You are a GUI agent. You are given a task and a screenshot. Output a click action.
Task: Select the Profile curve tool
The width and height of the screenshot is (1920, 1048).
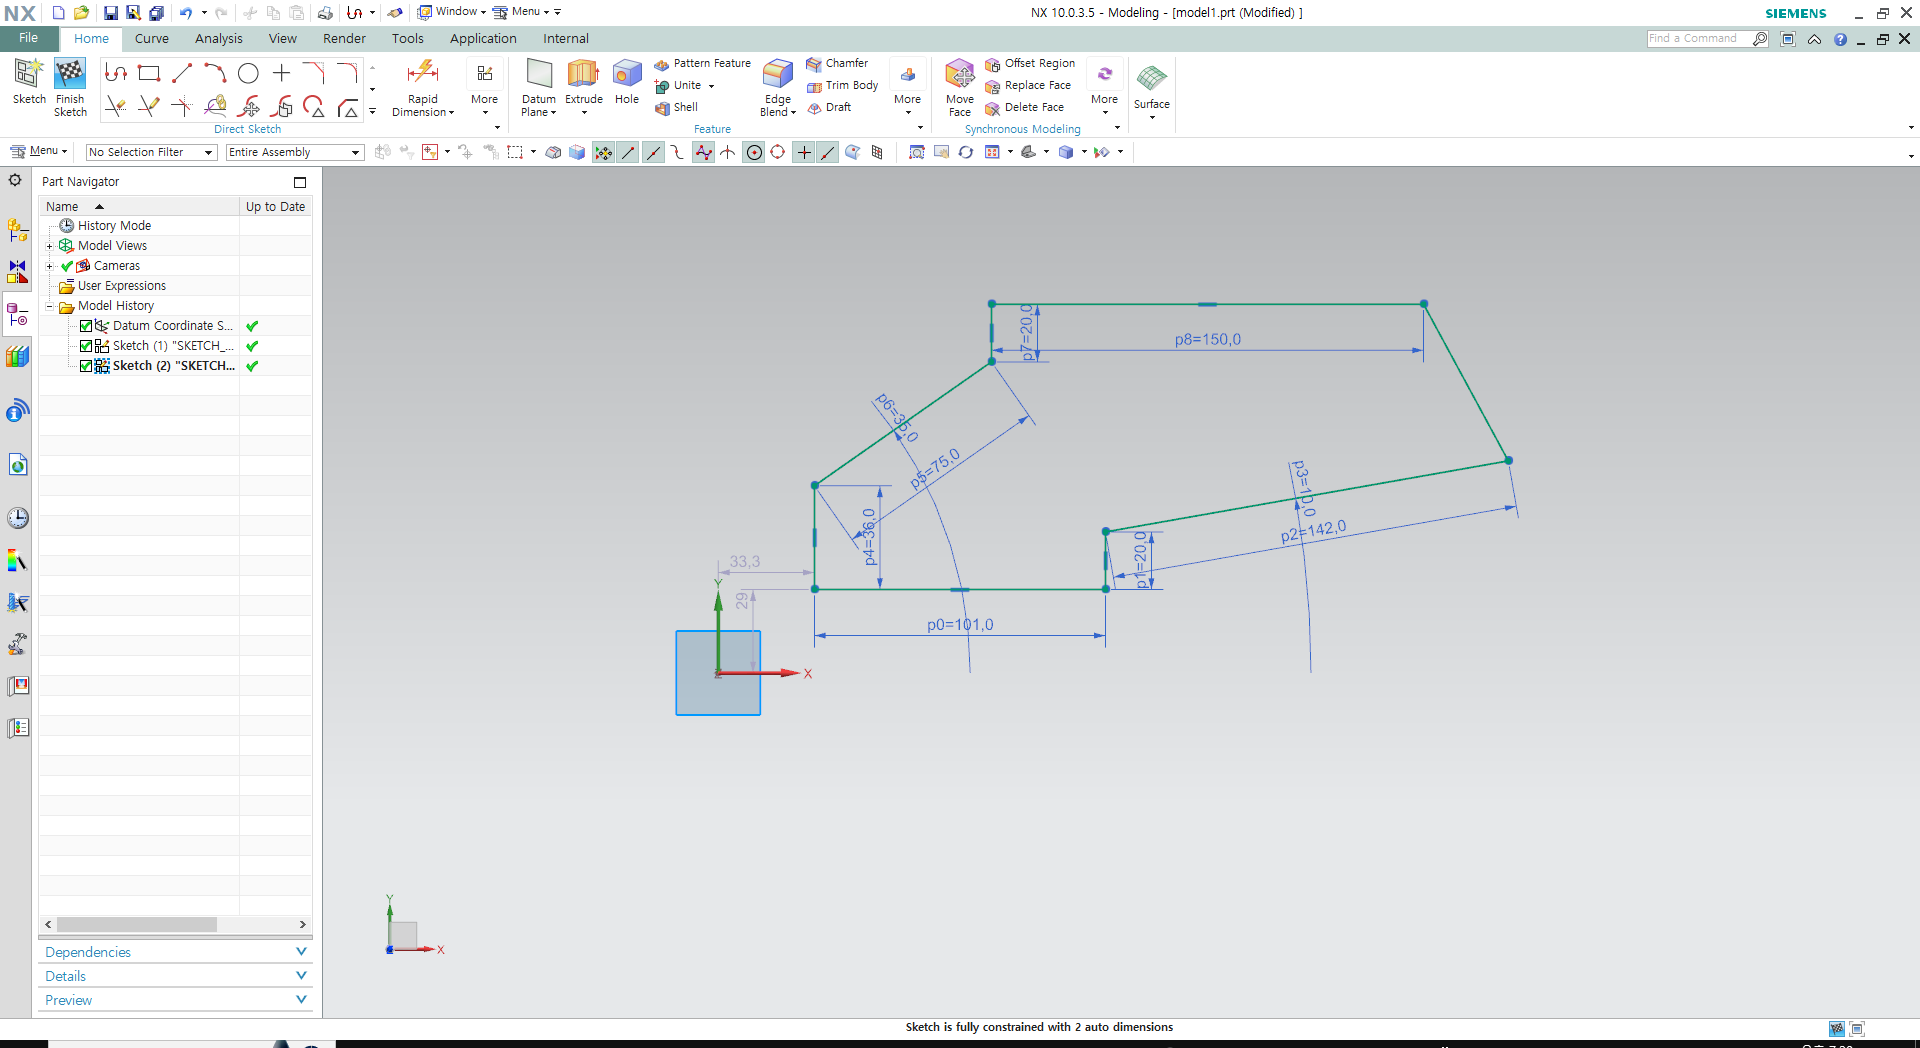(116, 73)
